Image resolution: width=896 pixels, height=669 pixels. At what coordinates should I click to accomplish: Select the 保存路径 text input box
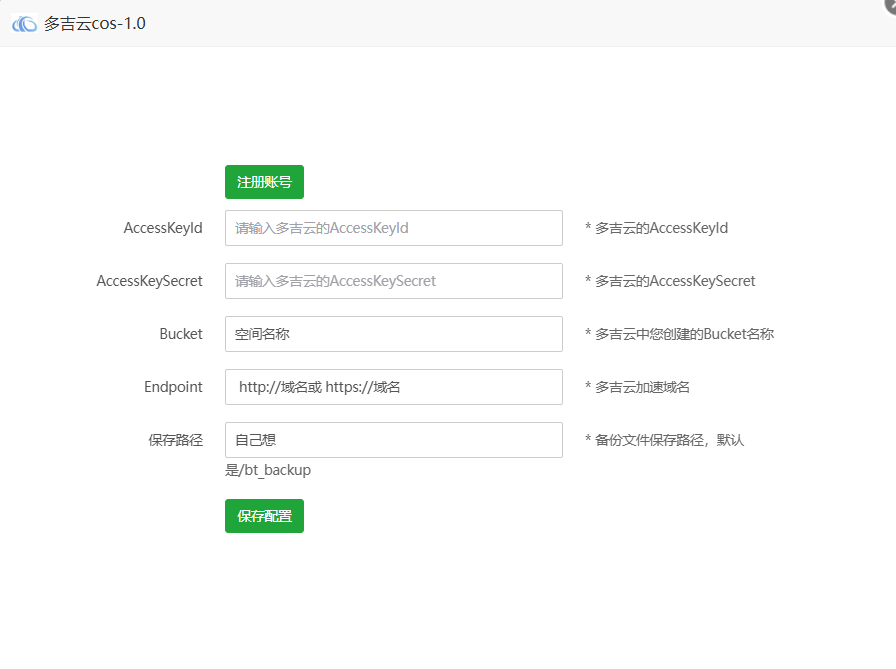(393, 440)
